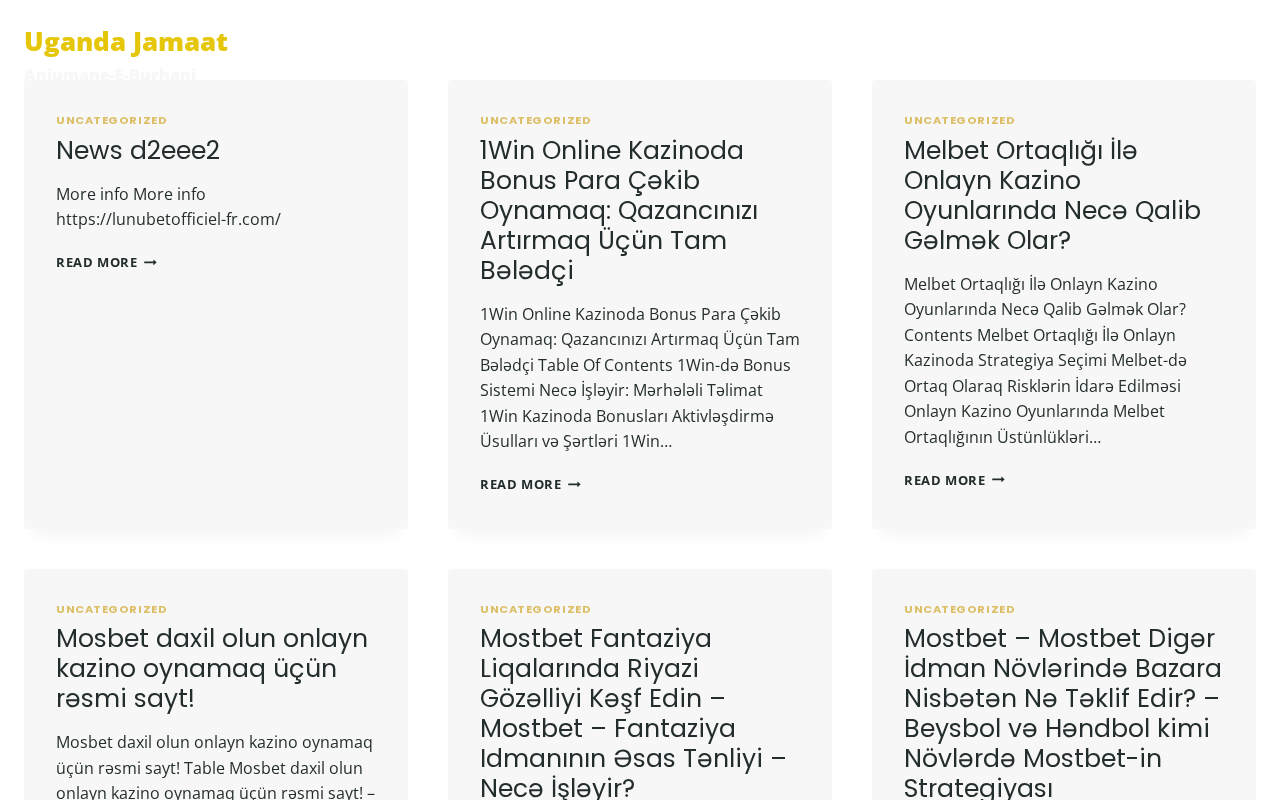
Task: Select Uncategorized label above Mosbet daxil olun
Action: point(112,609)
